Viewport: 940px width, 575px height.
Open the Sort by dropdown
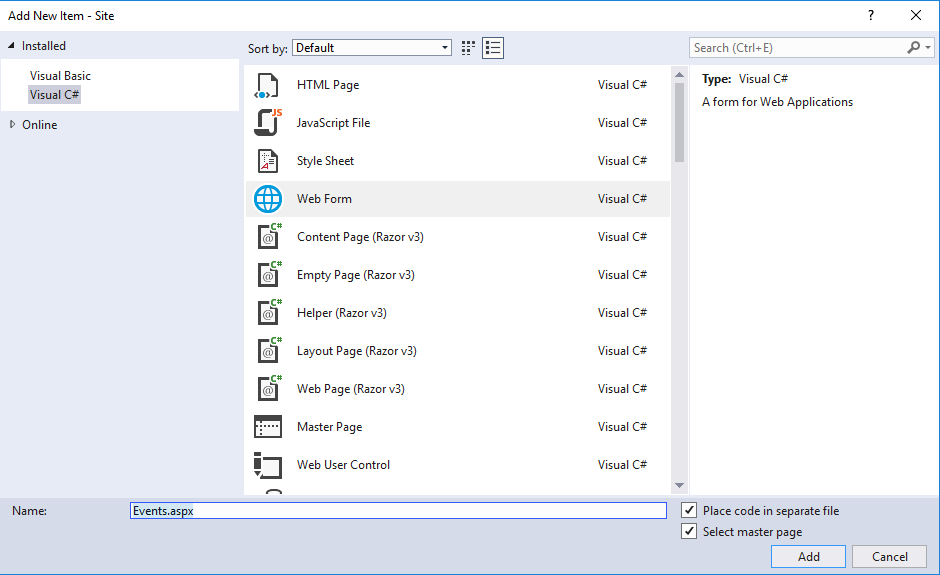point(372,48)
